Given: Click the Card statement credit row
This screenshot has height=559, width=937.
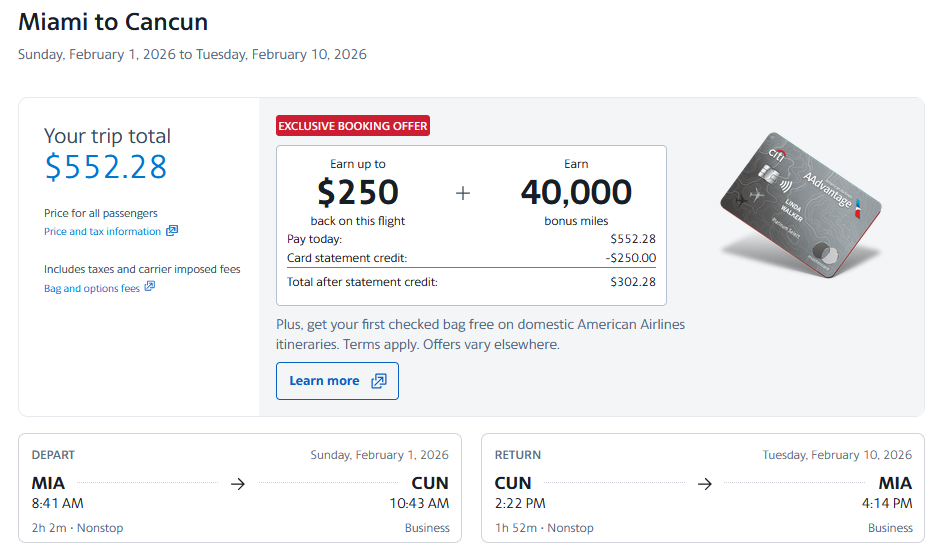Looking at the screenshot, I should click(471, 258).
